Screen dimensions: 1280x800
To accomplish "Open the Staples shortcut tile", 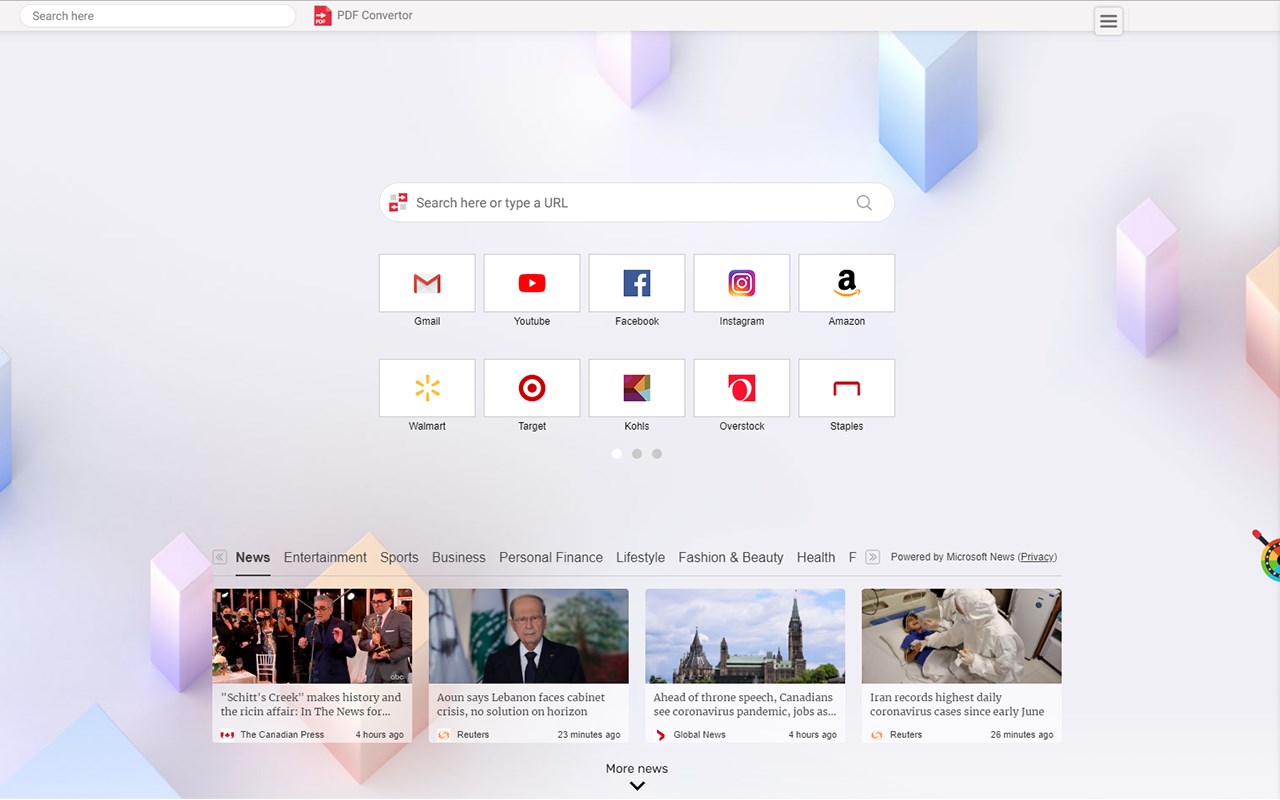I will coord(847,388).
